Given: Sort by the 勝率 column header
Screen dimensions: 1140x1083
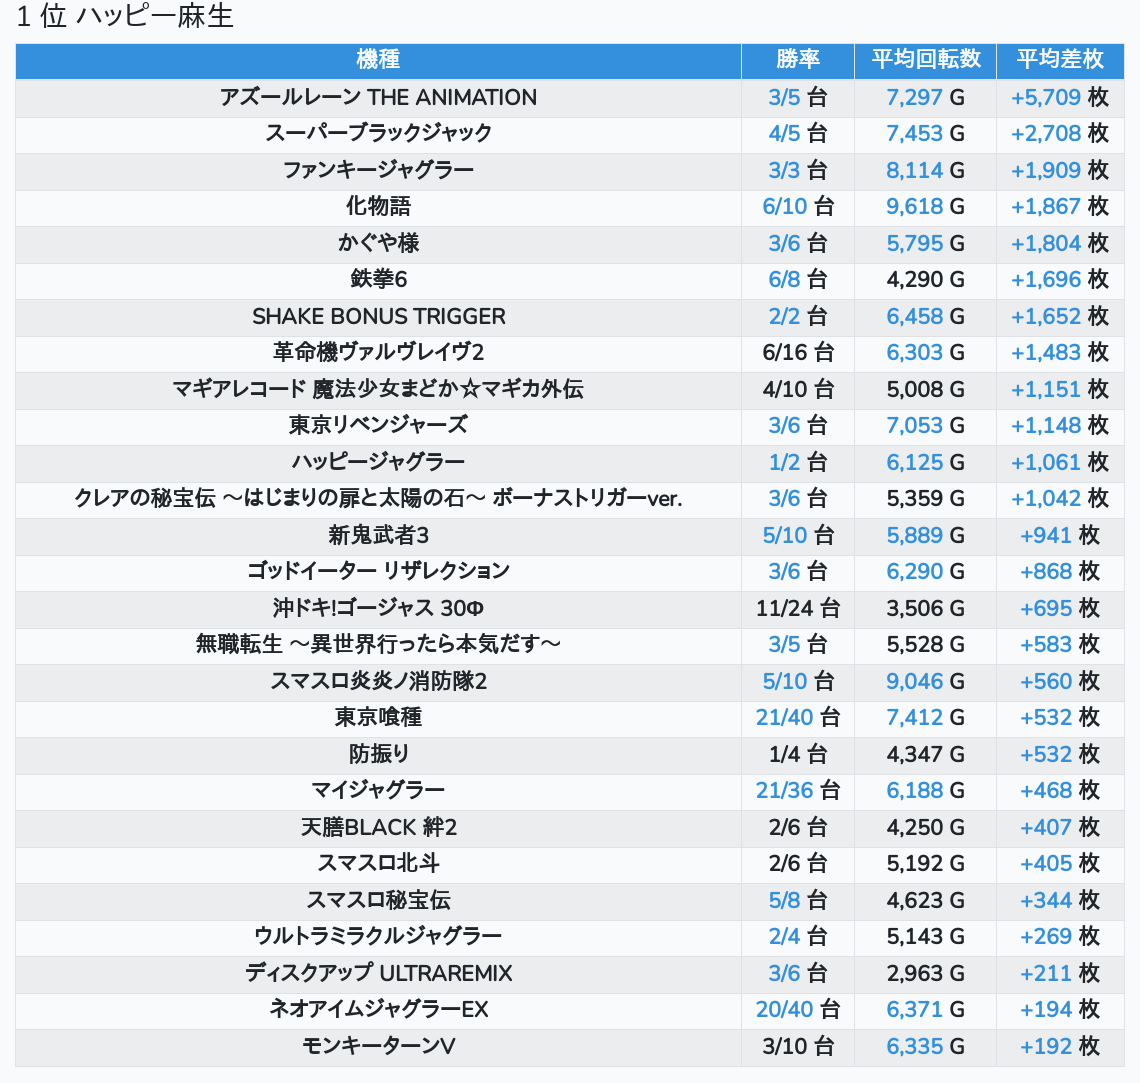Looking at the screenshot, I should click(x=797, y=60).
